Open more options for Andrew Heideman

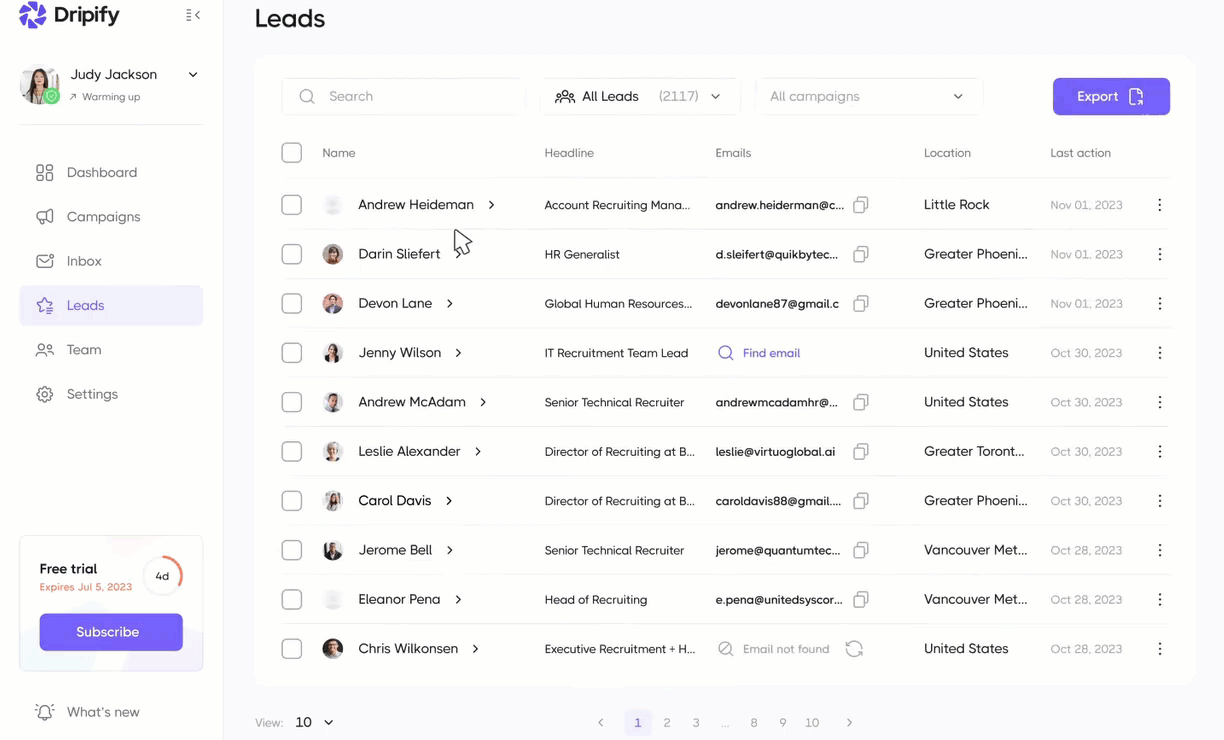coord(1160,205)
